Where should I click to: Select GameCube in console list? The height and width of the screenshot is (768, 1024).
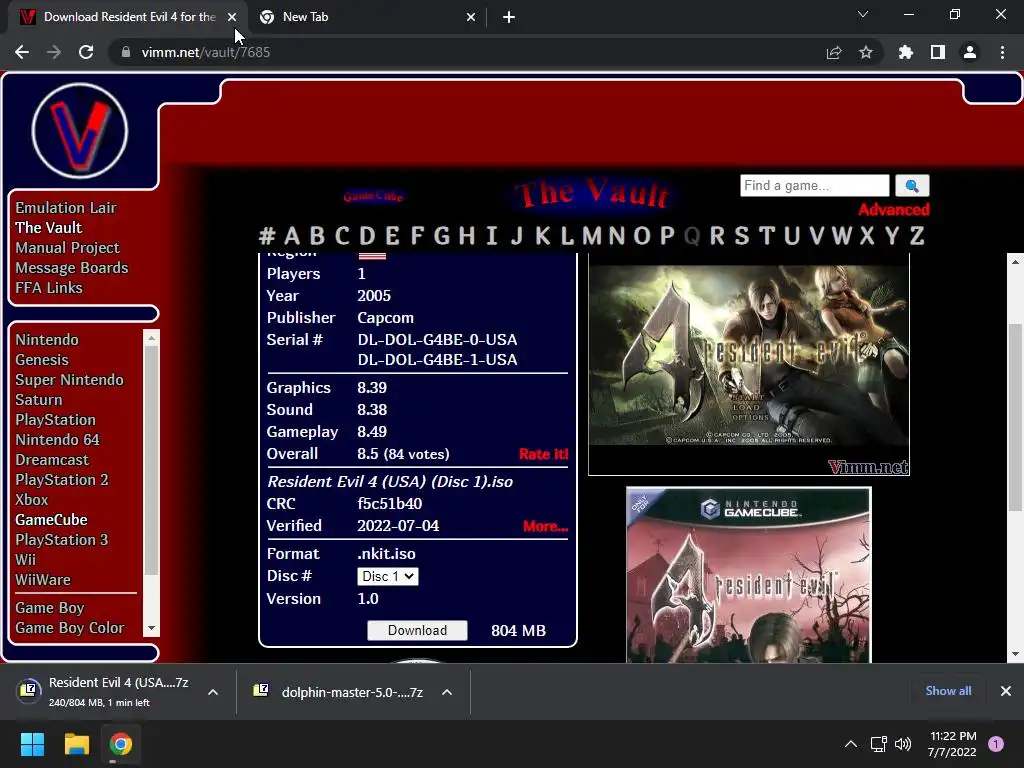(51, 520)
